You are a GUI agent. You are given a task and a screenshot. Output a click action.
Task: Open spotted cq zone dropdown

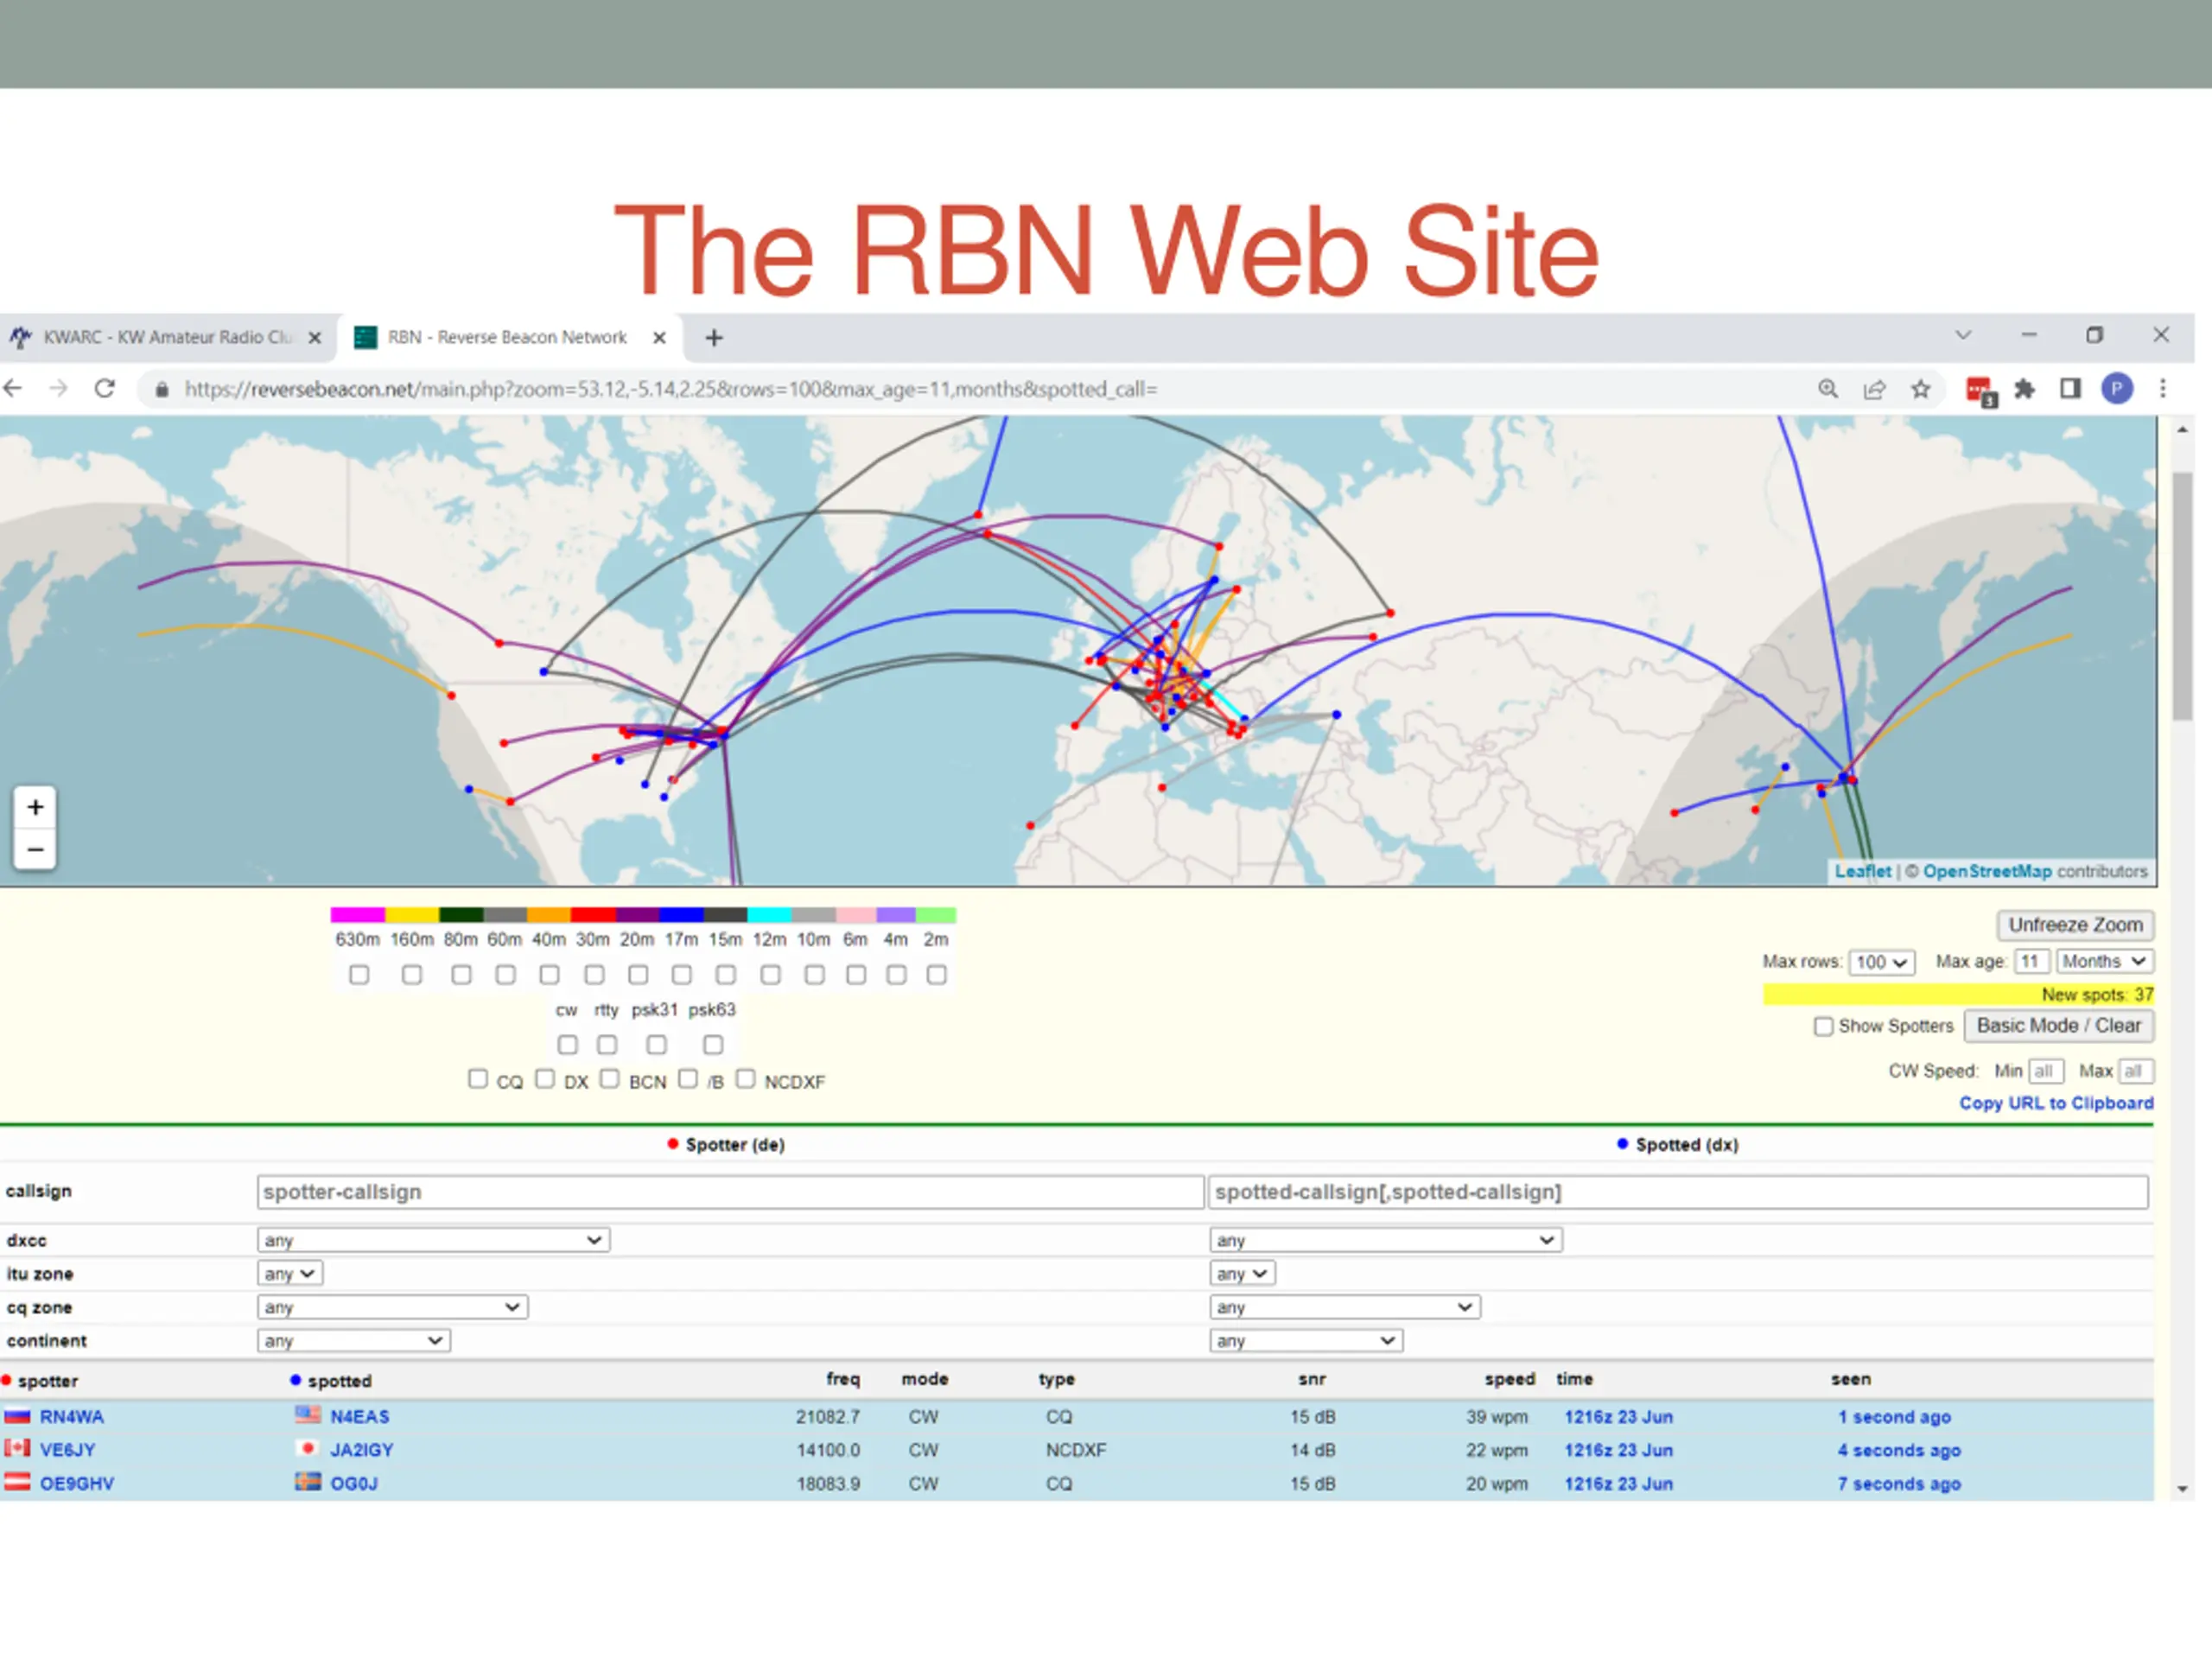[1345, 1307]
